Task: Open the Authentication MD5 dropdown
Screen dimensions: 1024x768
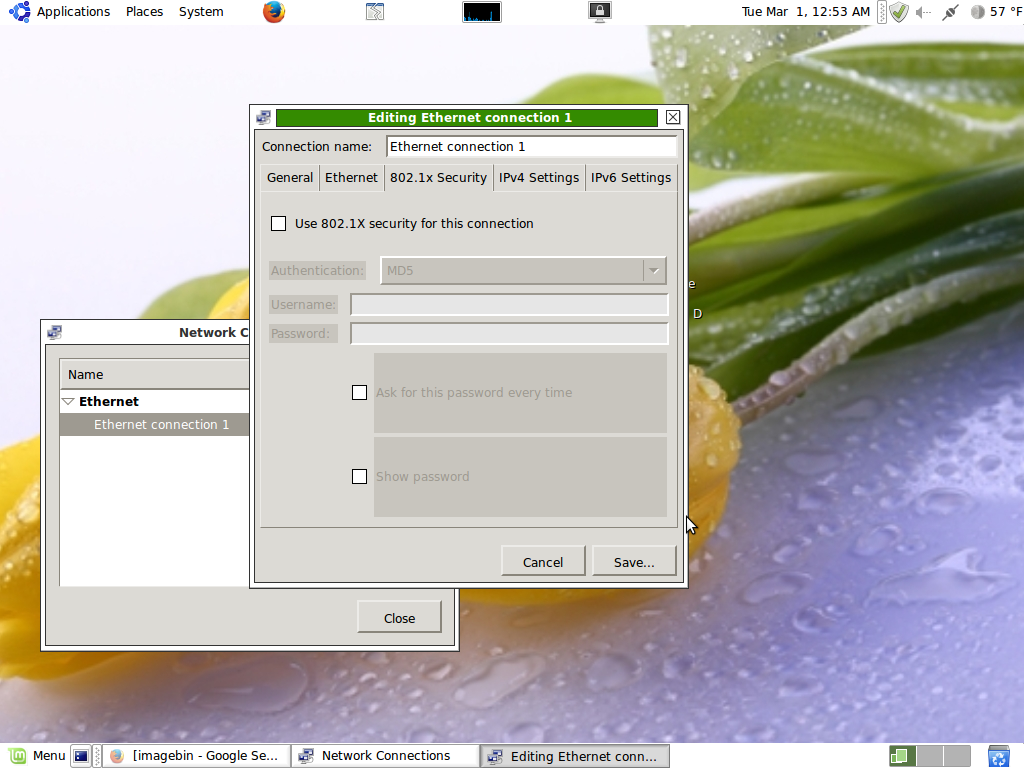Action: tap(523, 270)
